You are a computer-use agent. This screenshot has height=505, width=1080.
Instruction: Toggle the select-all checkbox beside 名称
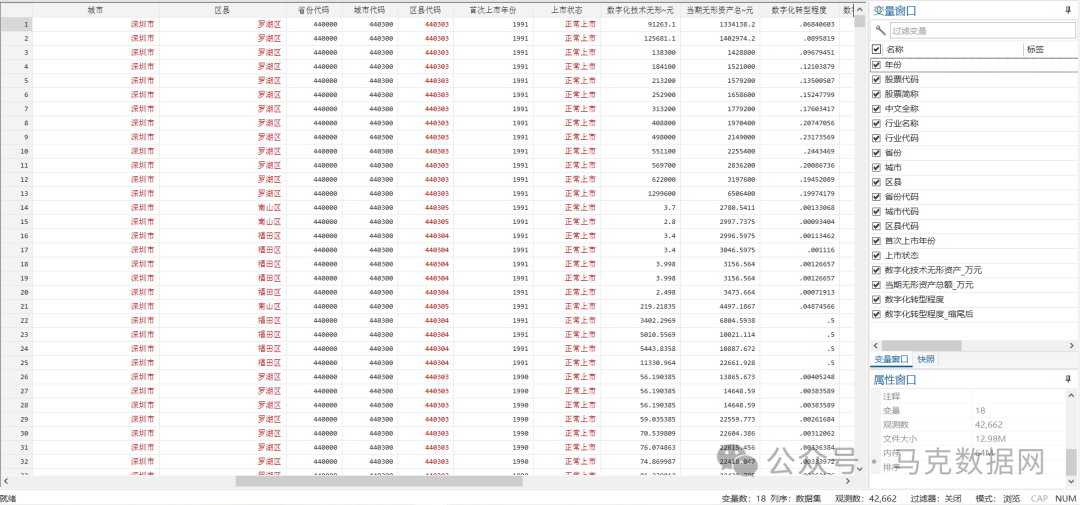point(877,49)
